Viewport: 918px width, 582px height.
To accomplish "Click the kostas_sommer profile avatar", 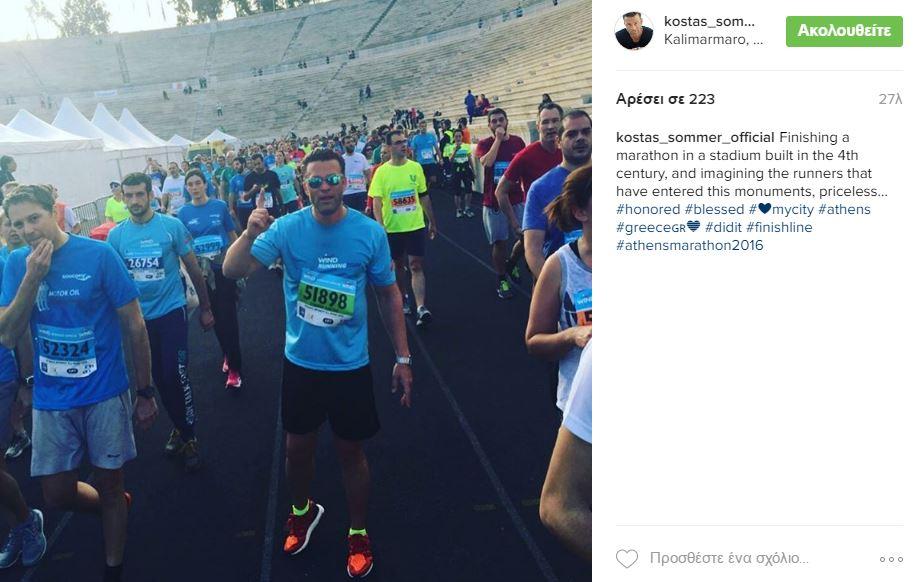I will coord(634,30).
